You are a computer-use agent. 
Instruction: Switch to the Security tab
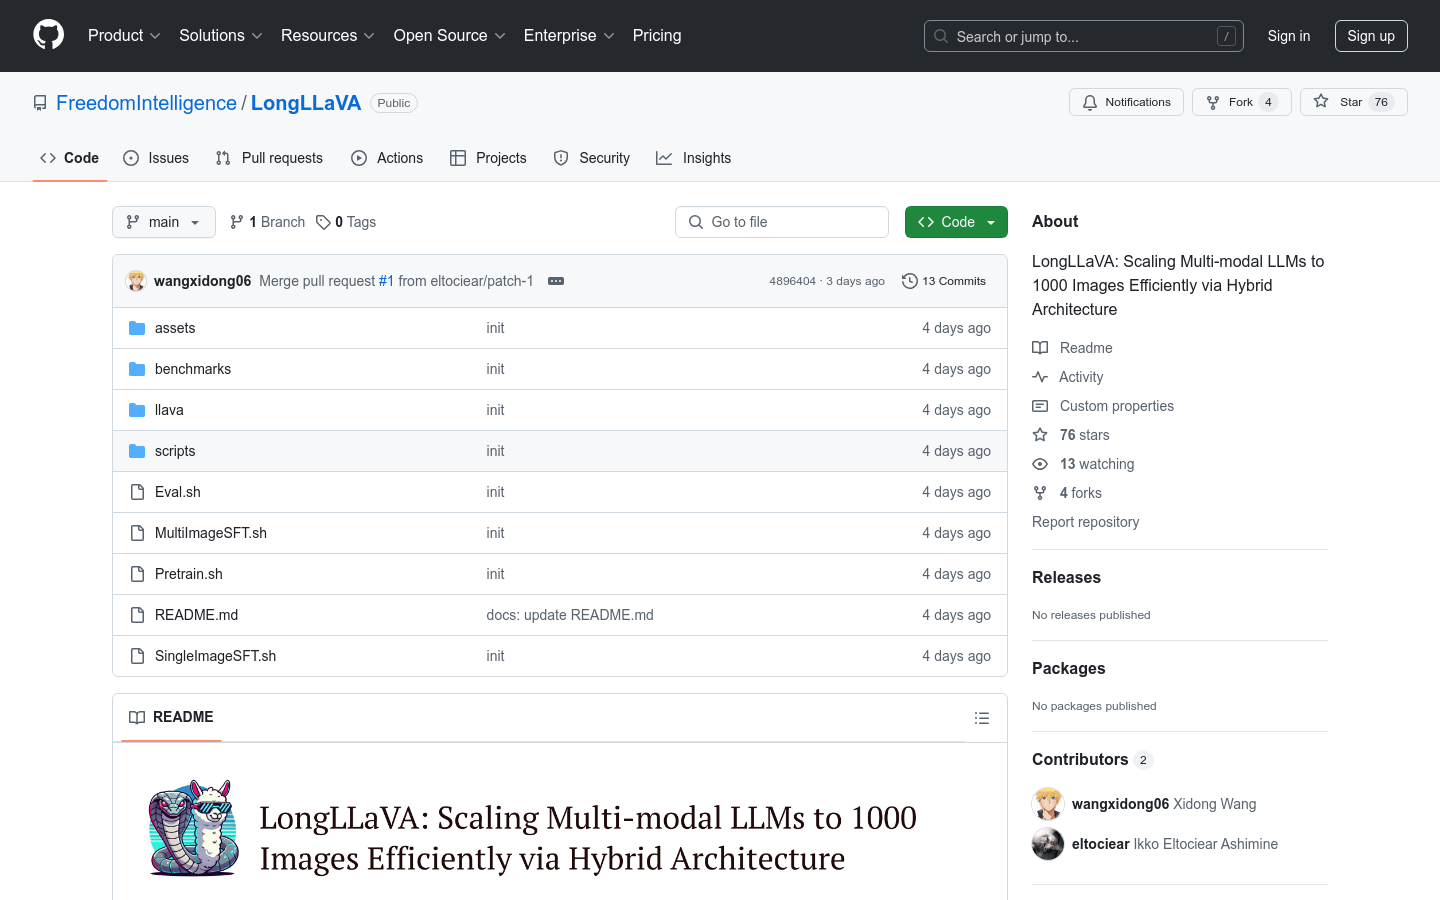coord(592,158)
